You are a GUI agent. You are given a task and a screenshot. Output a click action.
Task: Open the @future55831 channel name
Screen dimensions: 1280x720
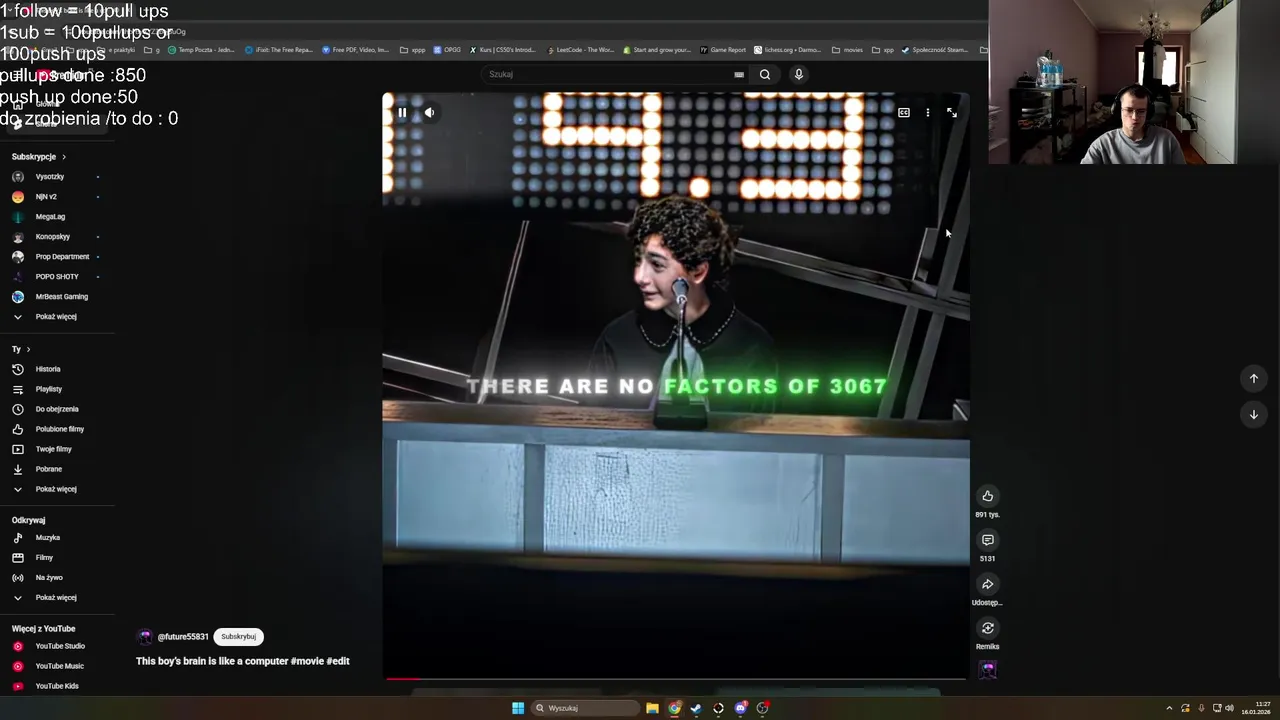click(183, 637)
